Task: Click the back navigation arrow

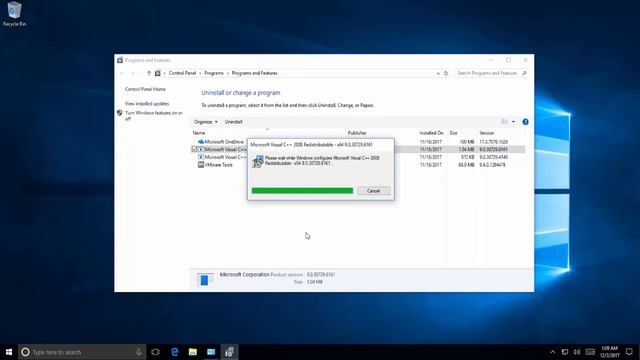Action: click(122, 73)
